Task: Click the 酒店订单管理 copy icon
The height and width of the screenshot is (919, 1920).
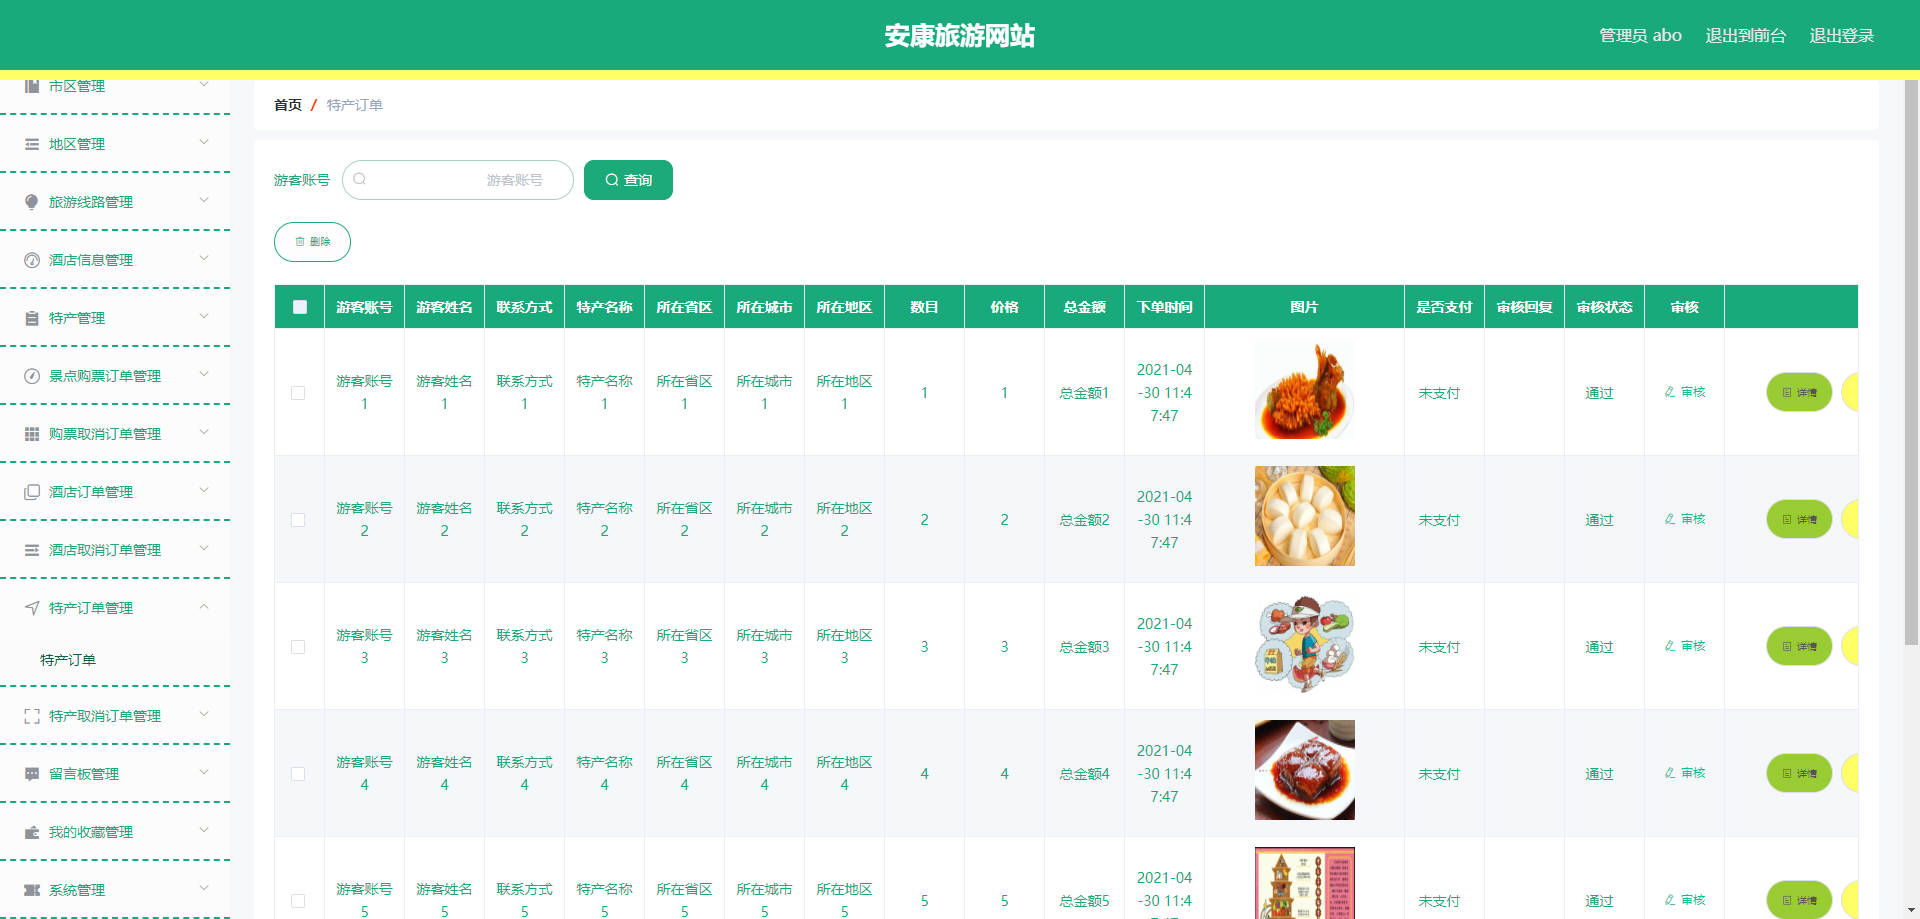Action: click(x=32, y=492)
